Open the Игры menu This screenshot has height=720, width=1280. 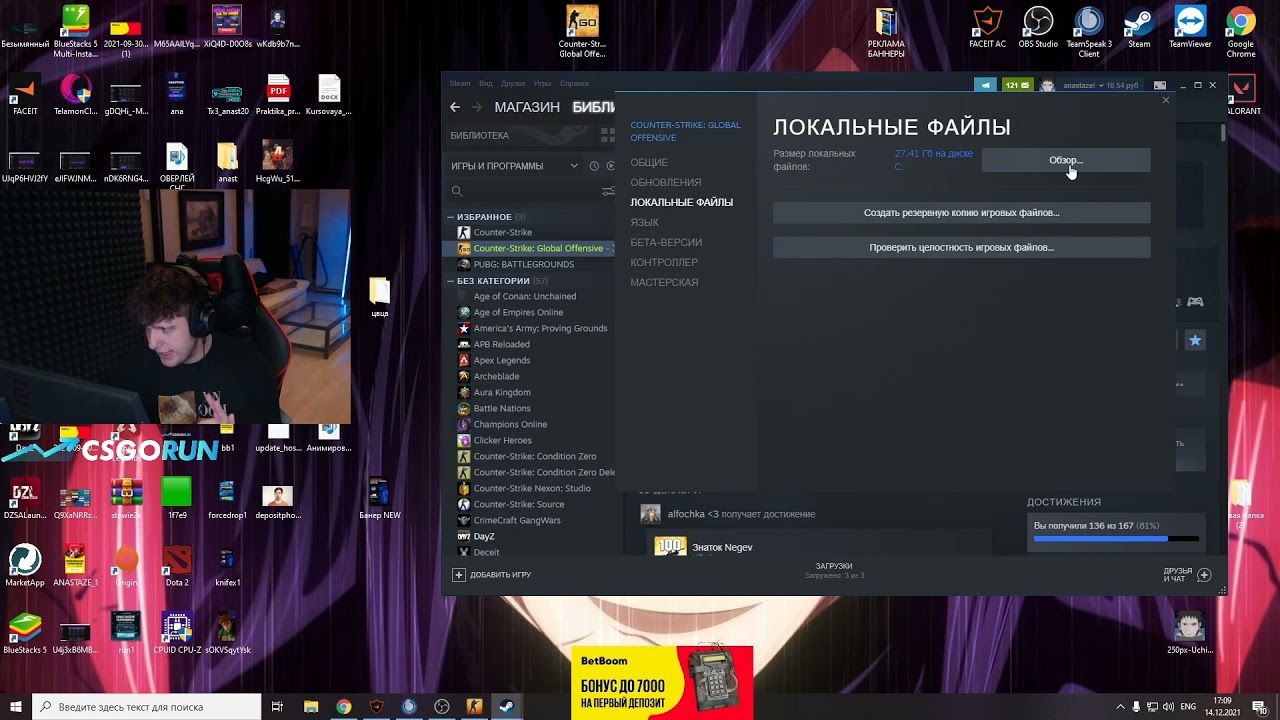(x=543, y=84)
